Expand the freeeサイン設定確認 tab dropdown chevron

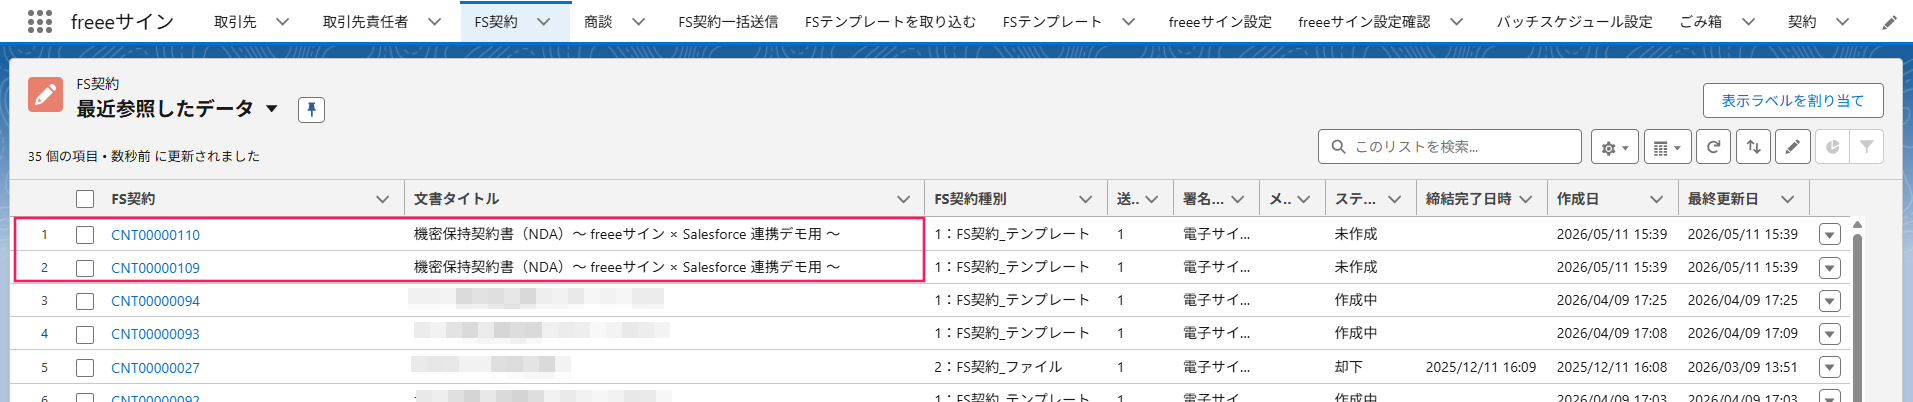(x=1456, y=22)
